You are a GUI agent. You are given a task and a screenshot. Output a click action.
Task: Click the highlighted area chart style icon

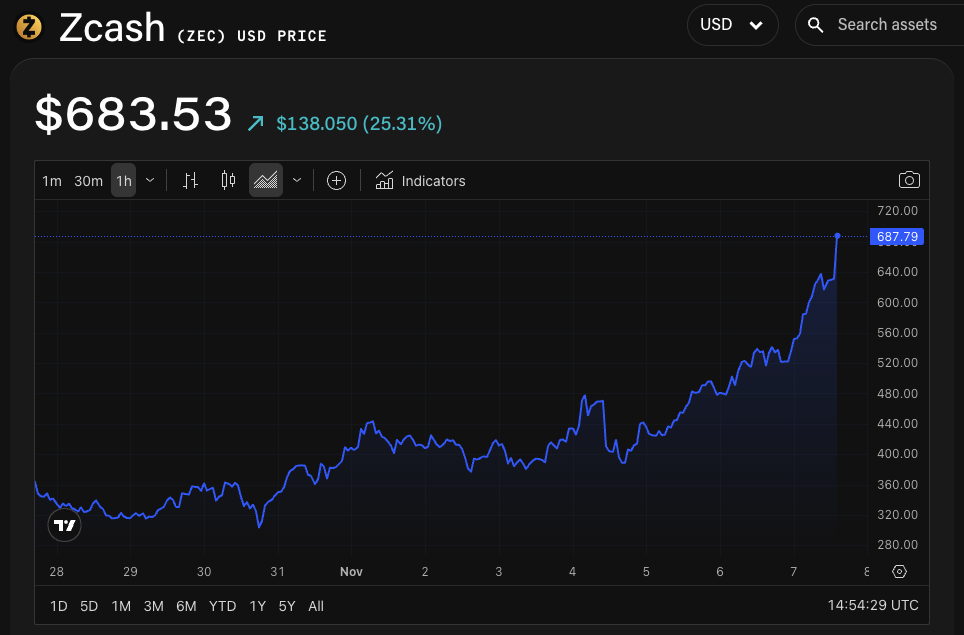click(265, 180)
